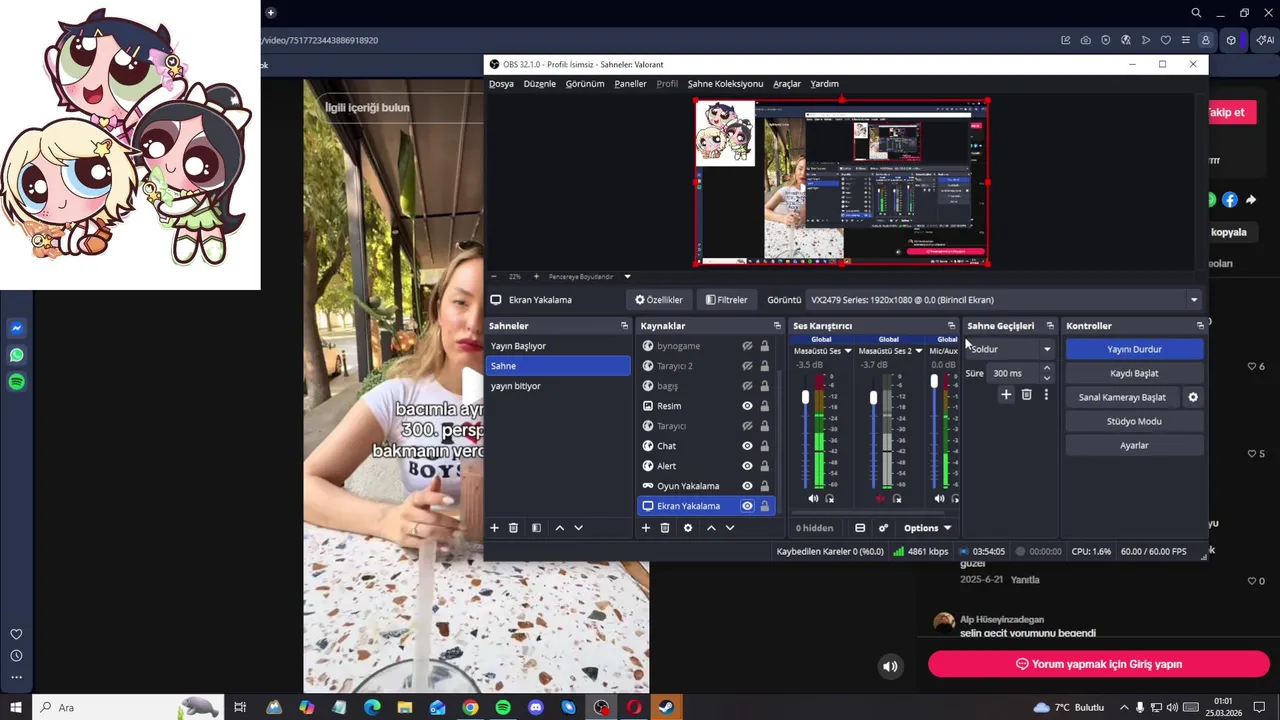Open Masaüstü Ses 2 channel dropdown arrow

(x=918, y=351)
